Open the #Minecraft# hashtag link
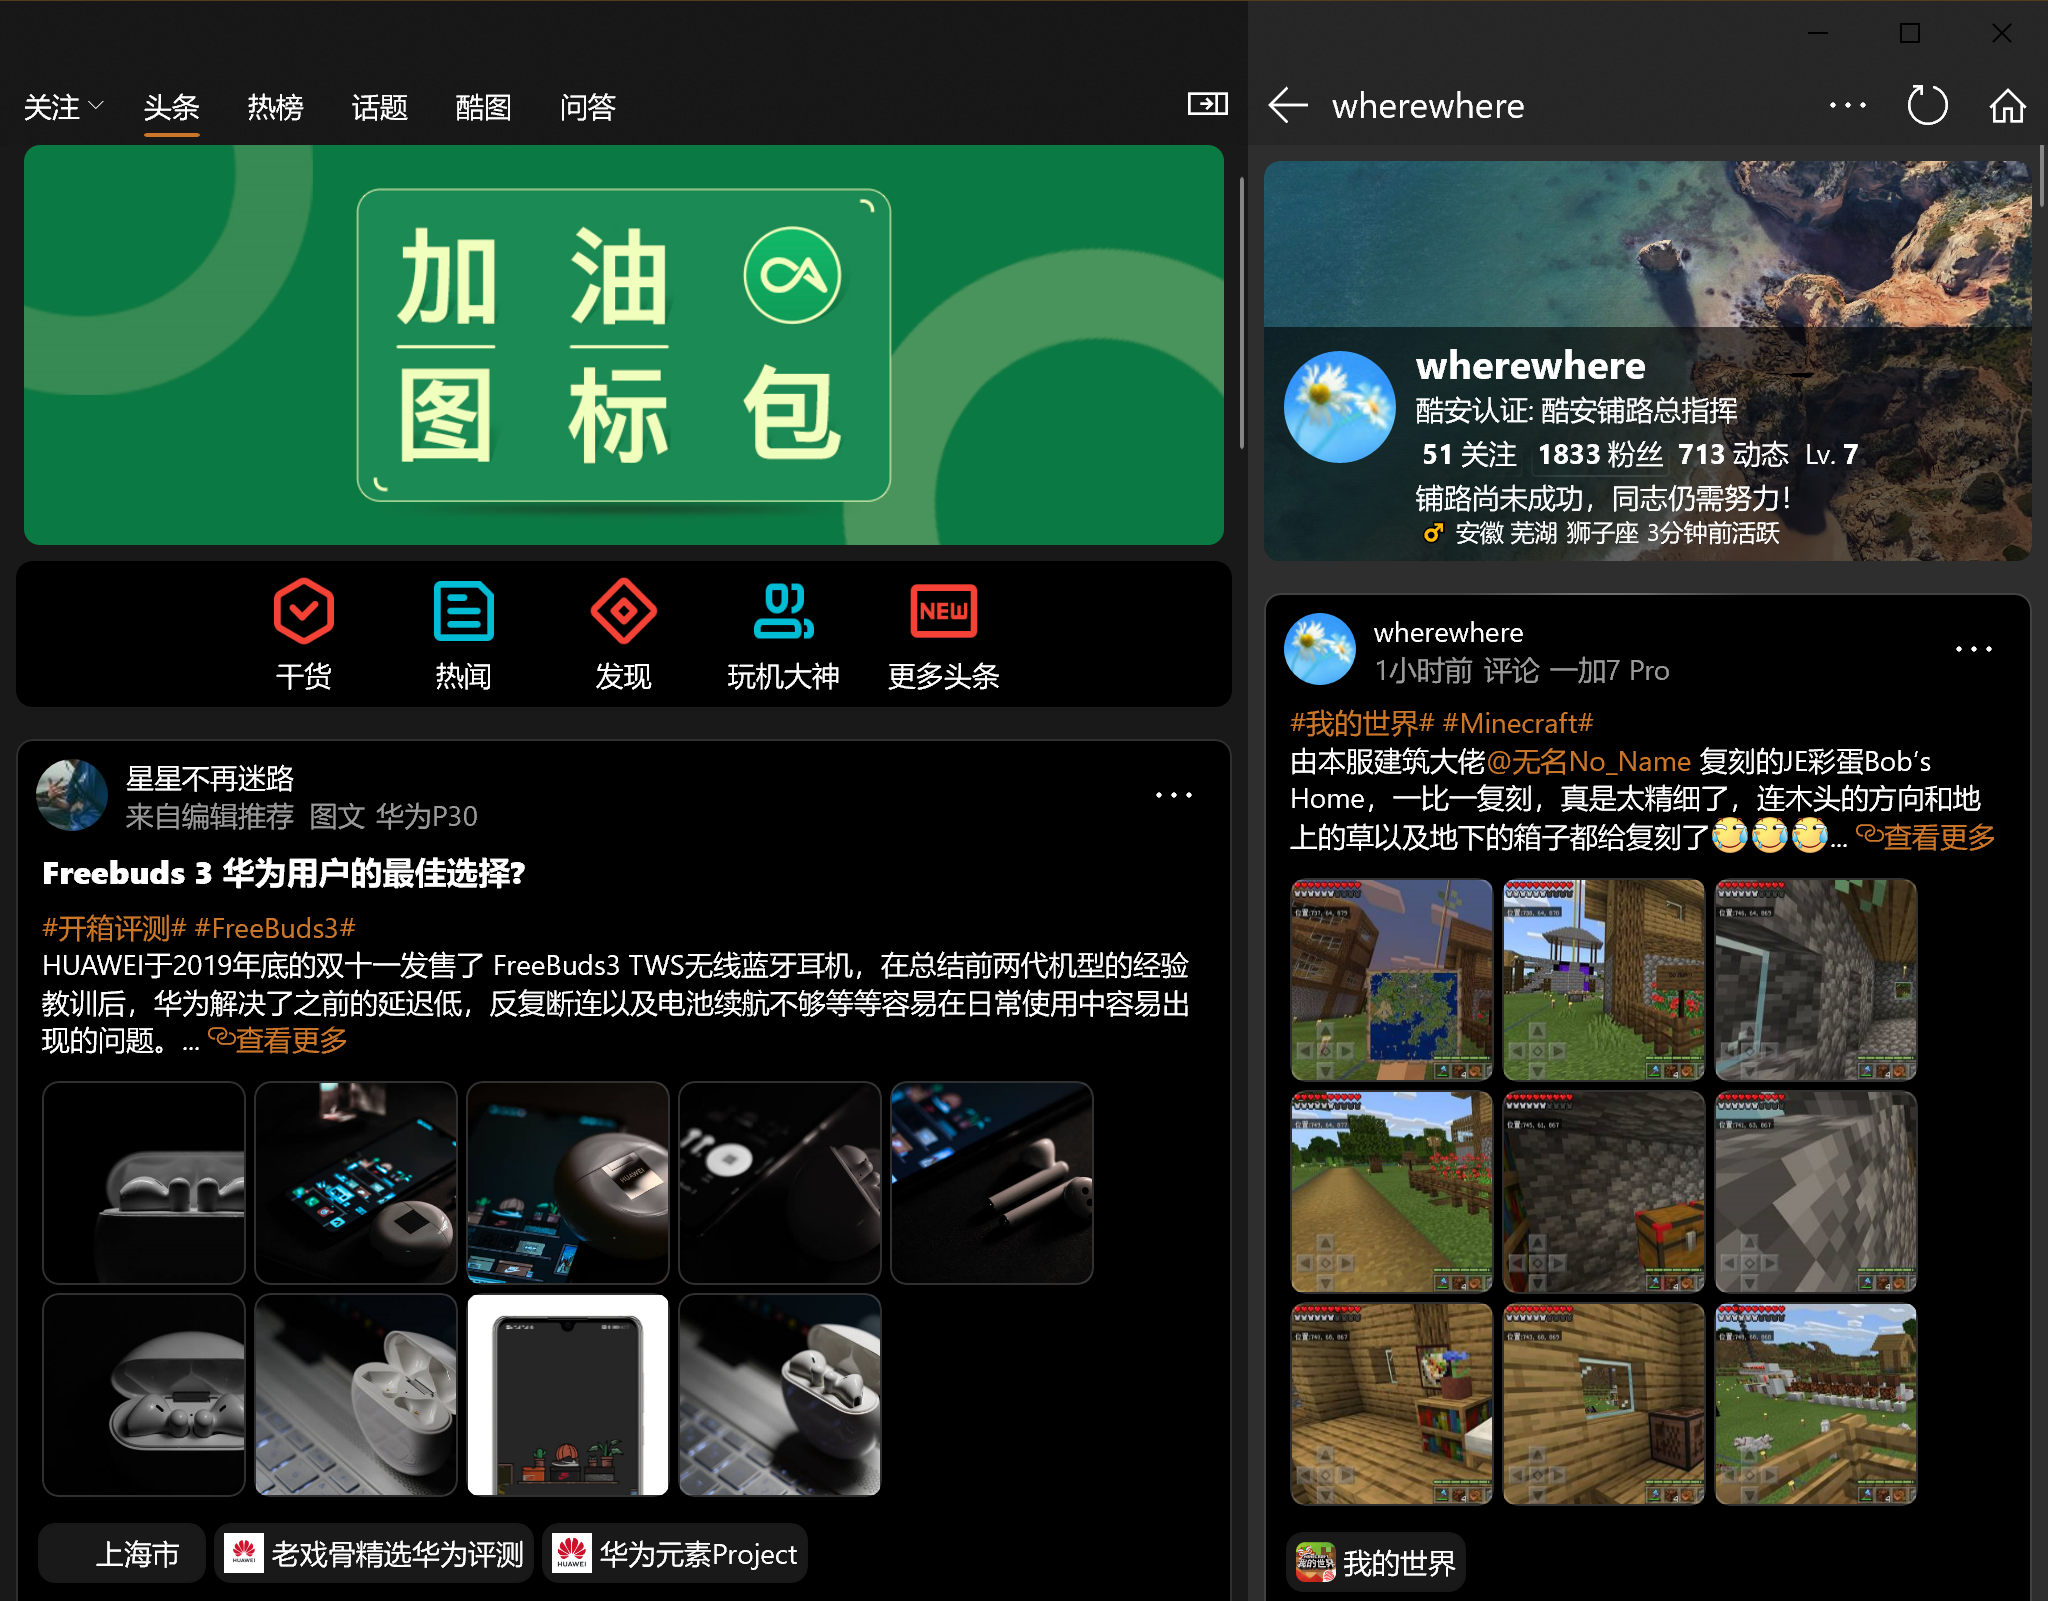 (1517, 723)
